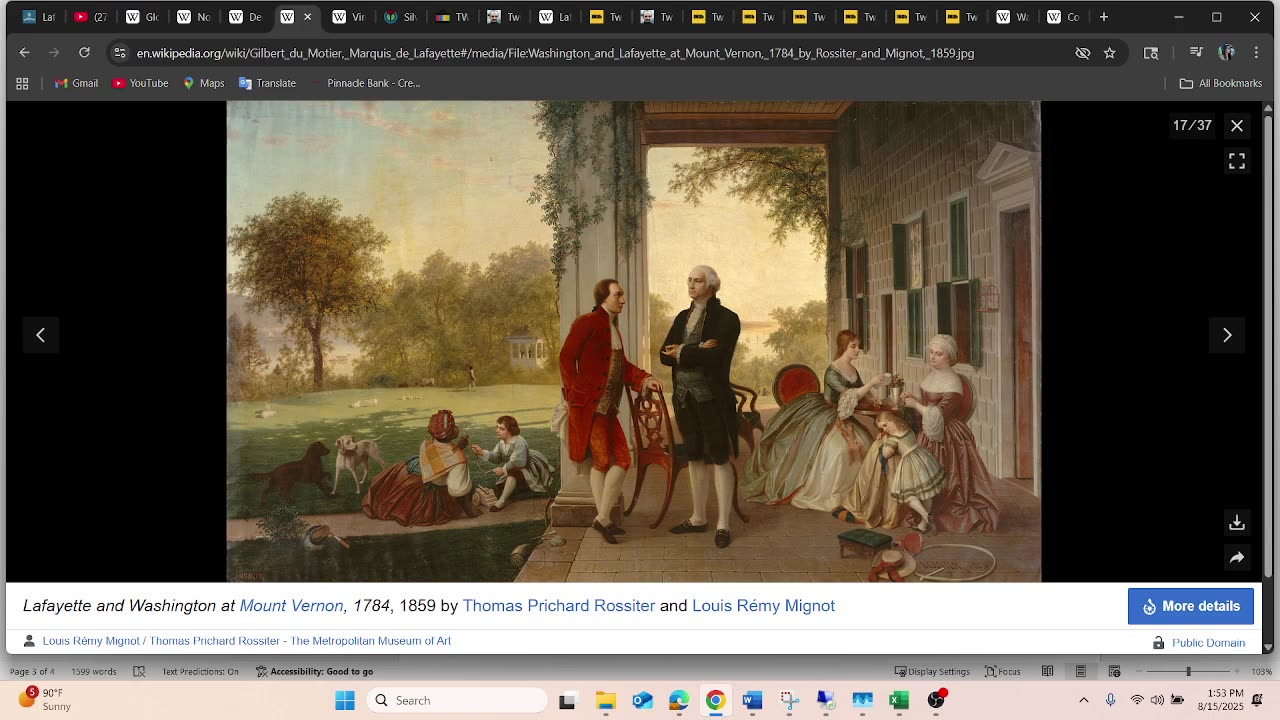Open Snipping Tool from taskbar
The height and width of the screenshot is (720, 1280).
[789, 700]
